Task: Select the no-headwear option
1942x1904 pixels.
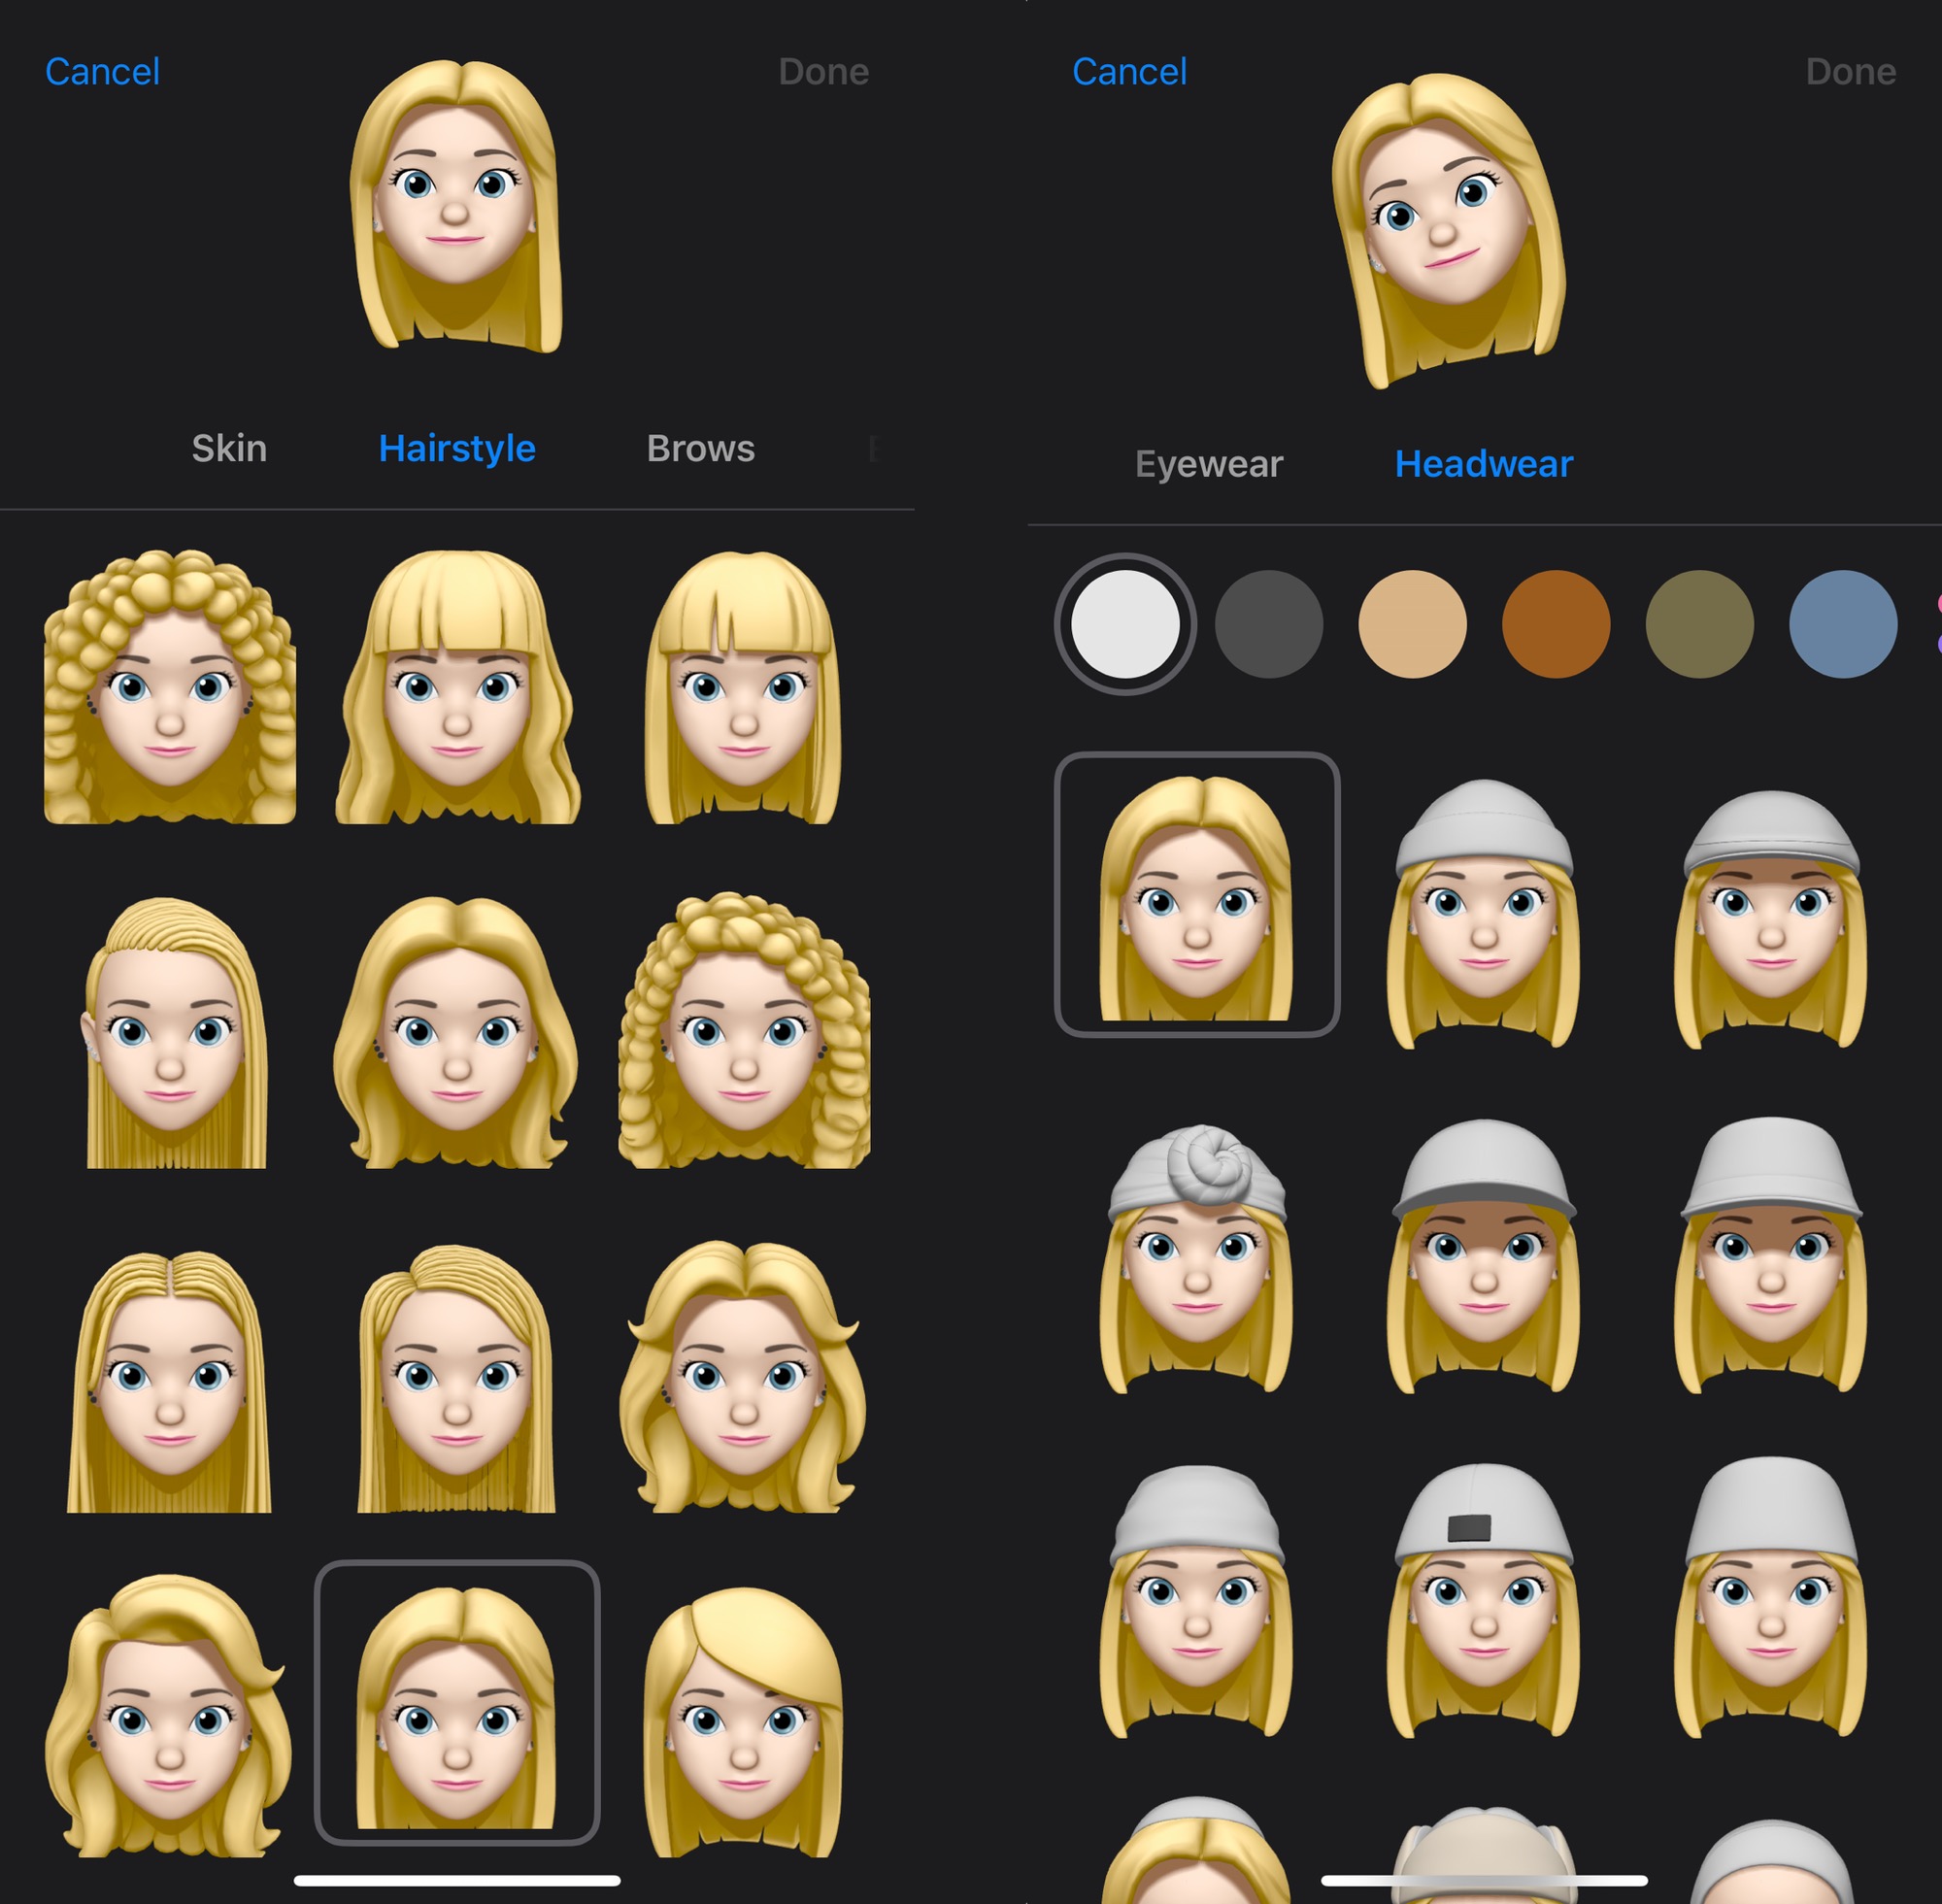Action: (x=1197, y=895)
